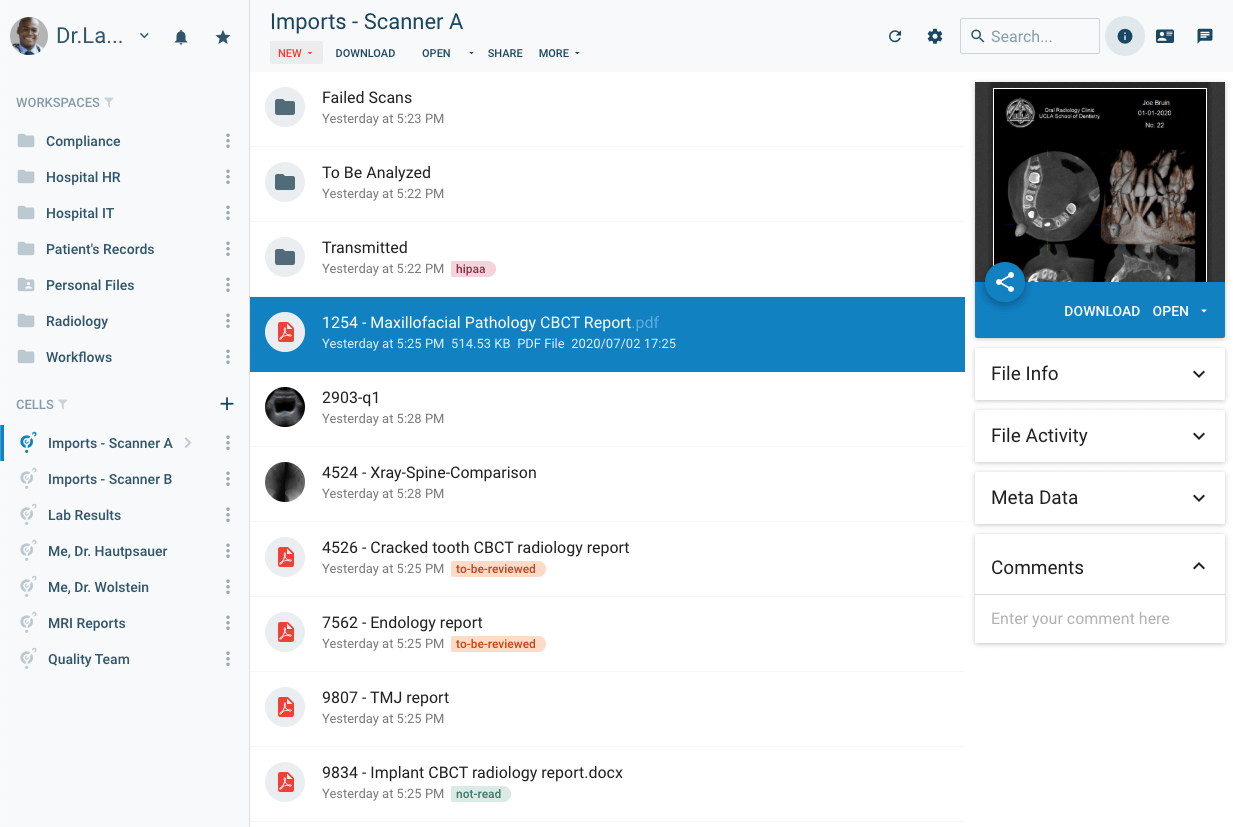Open Compliance workspace options menu

pos(228,141)
